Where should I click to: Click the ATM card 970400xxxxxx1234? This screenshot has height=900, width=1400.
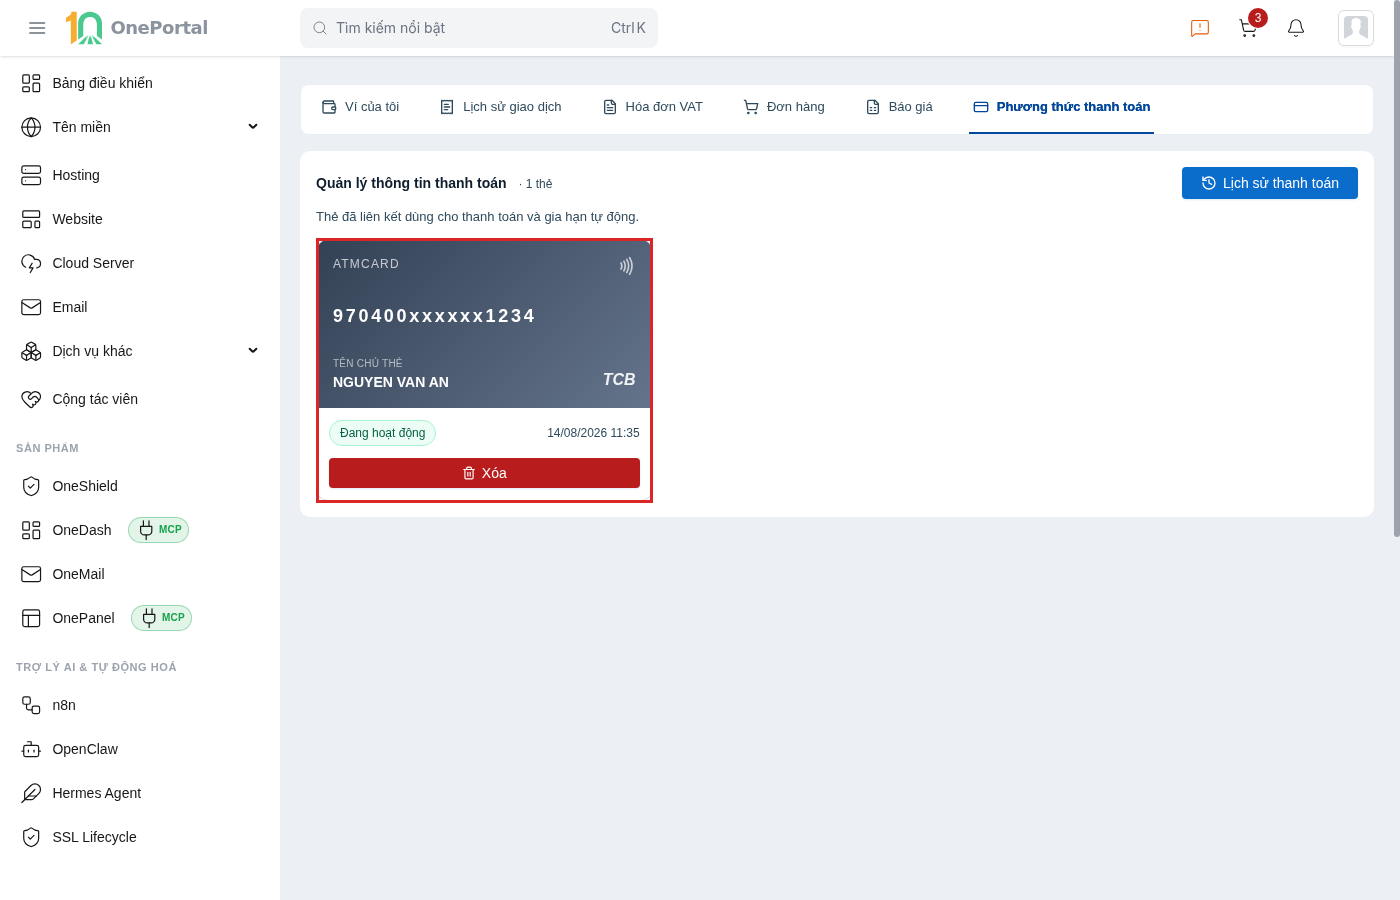484,324
